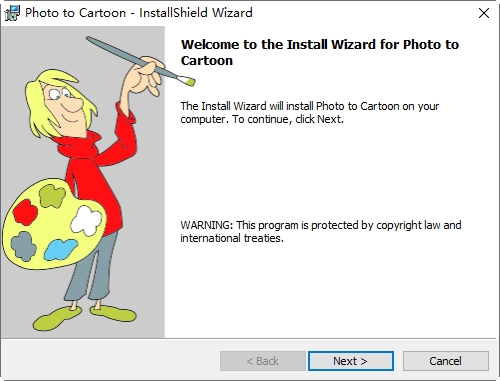This screenshot has width=500, height=381.
Task: Click the copyright WARNING text
Action: click(321, 231)
